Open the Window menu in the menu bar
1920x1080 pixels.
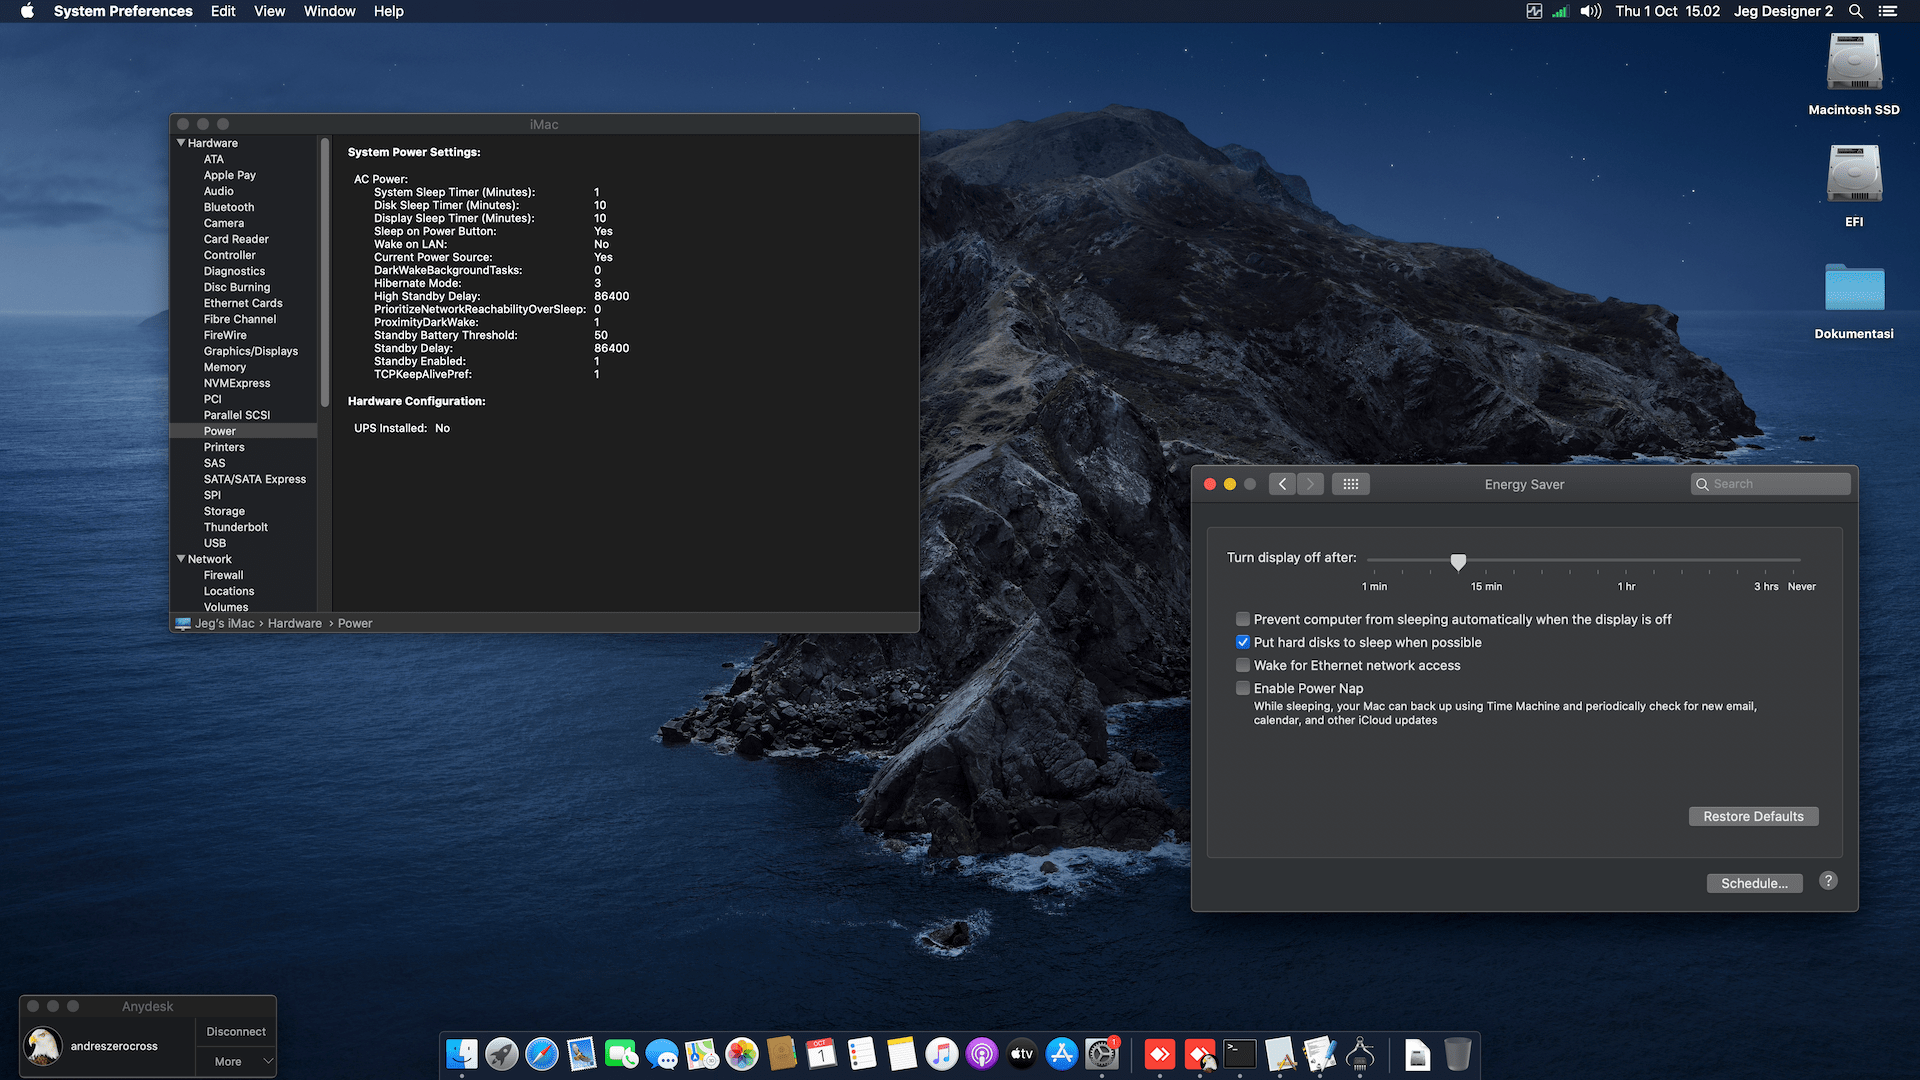coord(329,11)
